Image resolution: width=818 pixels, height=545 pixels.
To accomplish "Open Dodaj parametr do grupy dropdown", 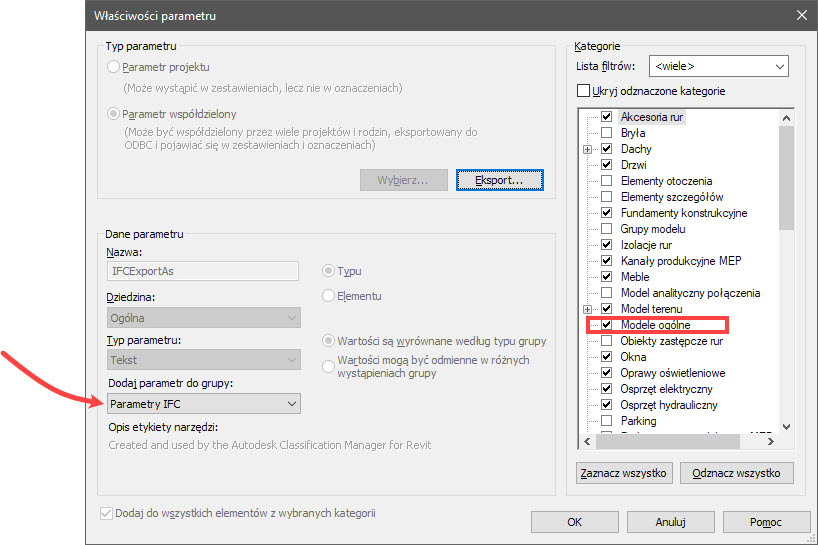I will (203, 404).
